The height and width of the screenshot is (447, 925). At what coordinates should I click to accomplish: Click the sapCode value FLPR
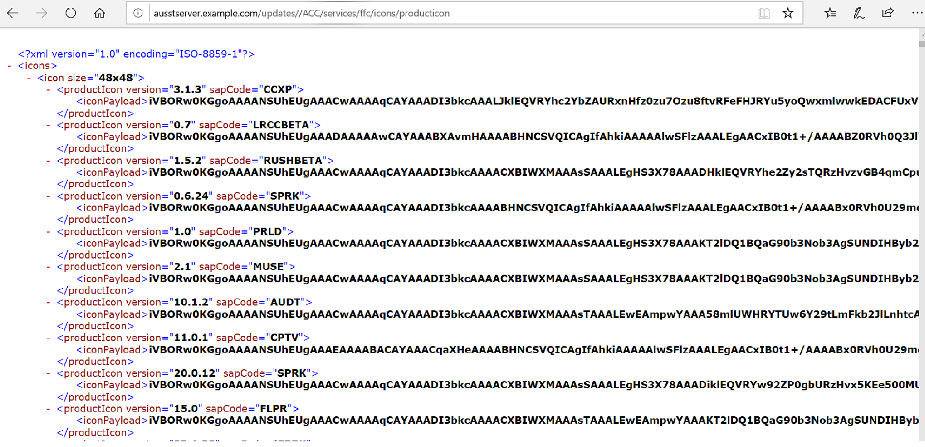tap(275, 409)
